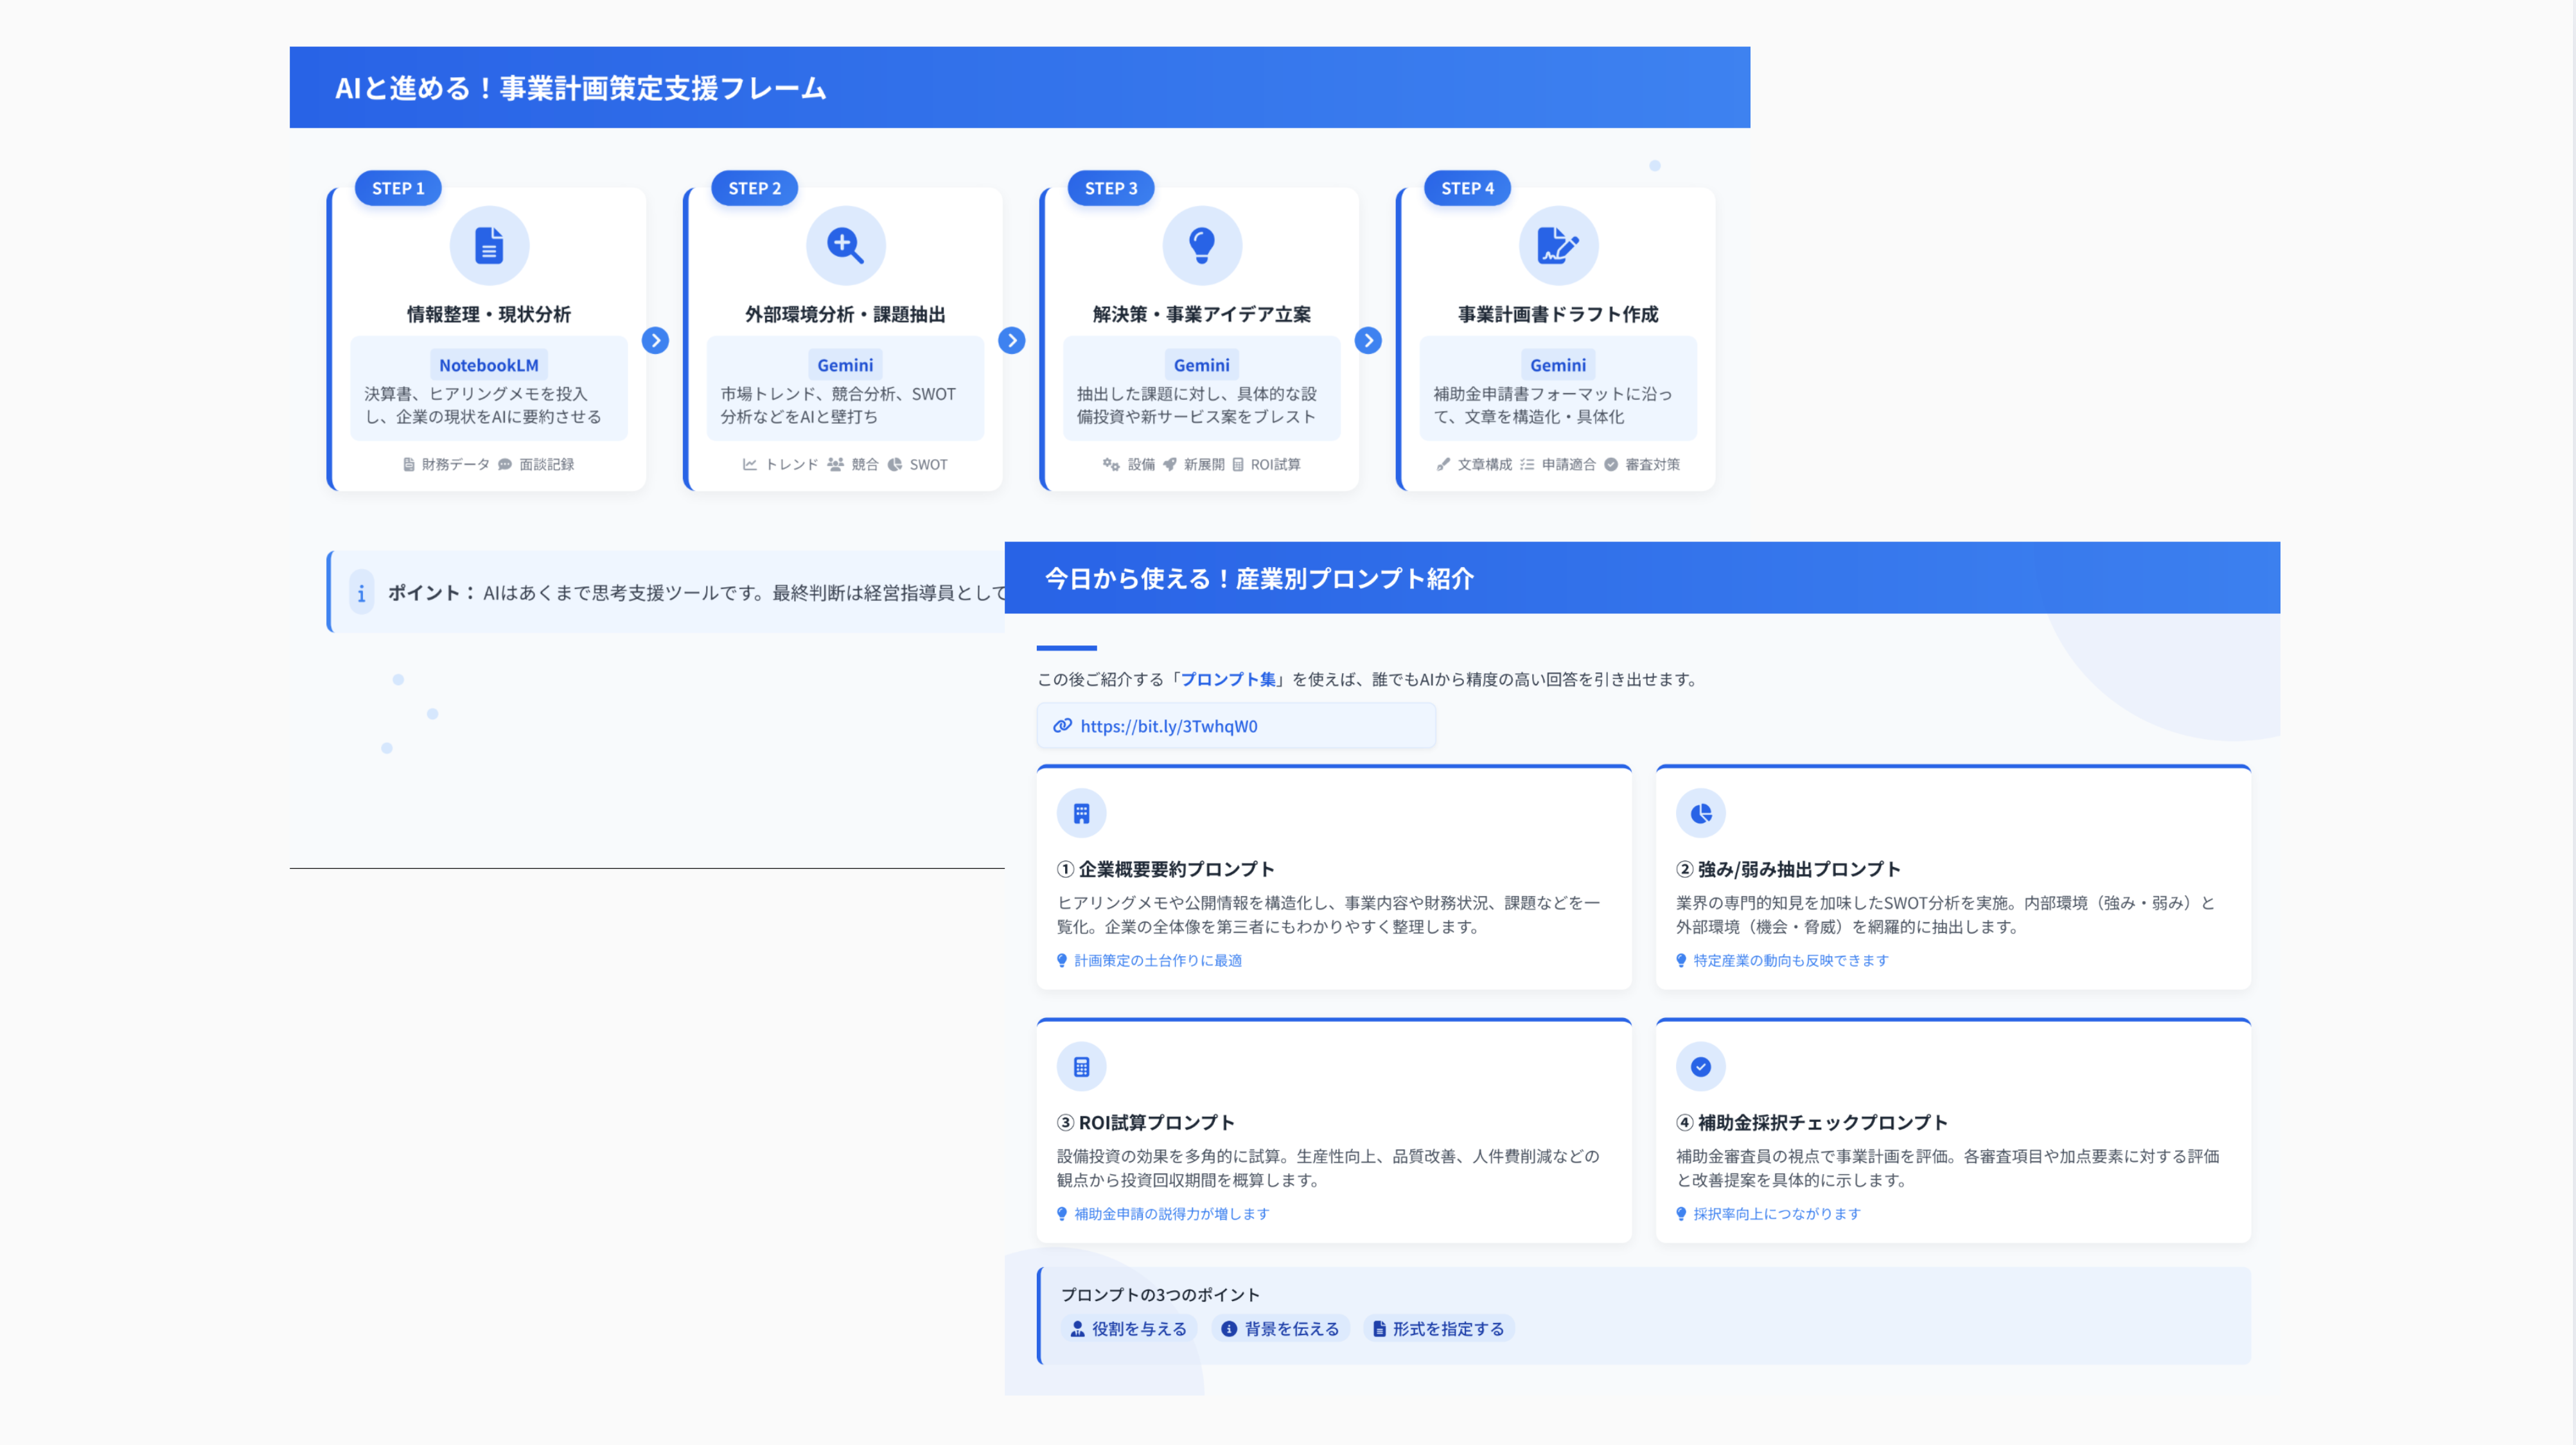This screenshot has height=1445, width=2576.
Task: Click the lightbulb icon in STEP 3 card
Action: click(1202, 245)
